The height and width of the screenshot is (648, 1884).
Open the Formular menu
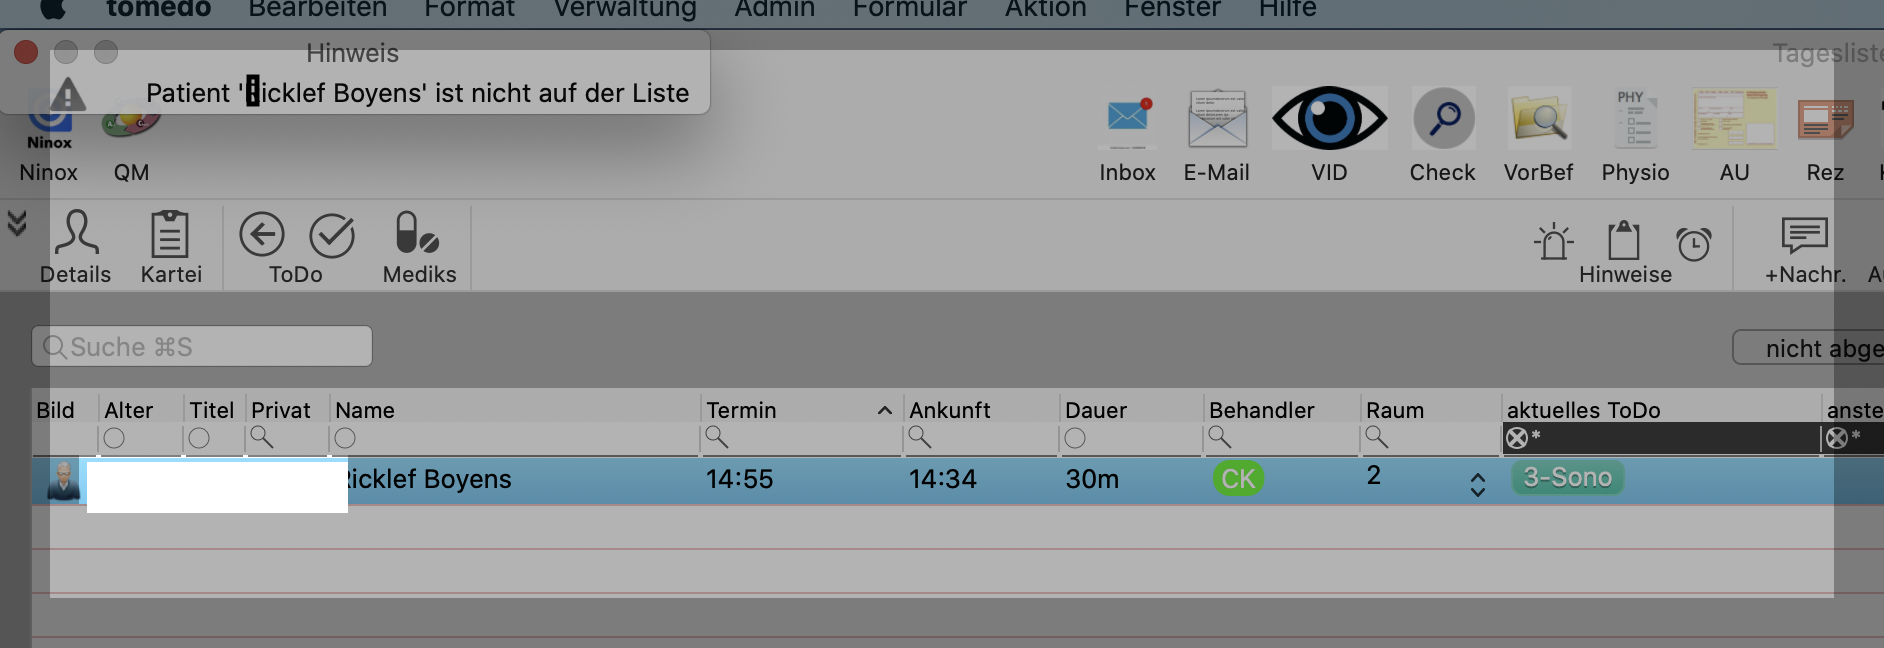coord(909,9)
